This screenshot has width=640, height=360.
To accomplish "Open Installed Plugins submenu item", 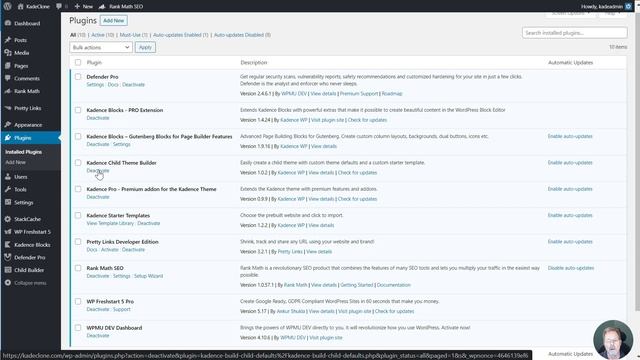I will click(x=23, y=152).
